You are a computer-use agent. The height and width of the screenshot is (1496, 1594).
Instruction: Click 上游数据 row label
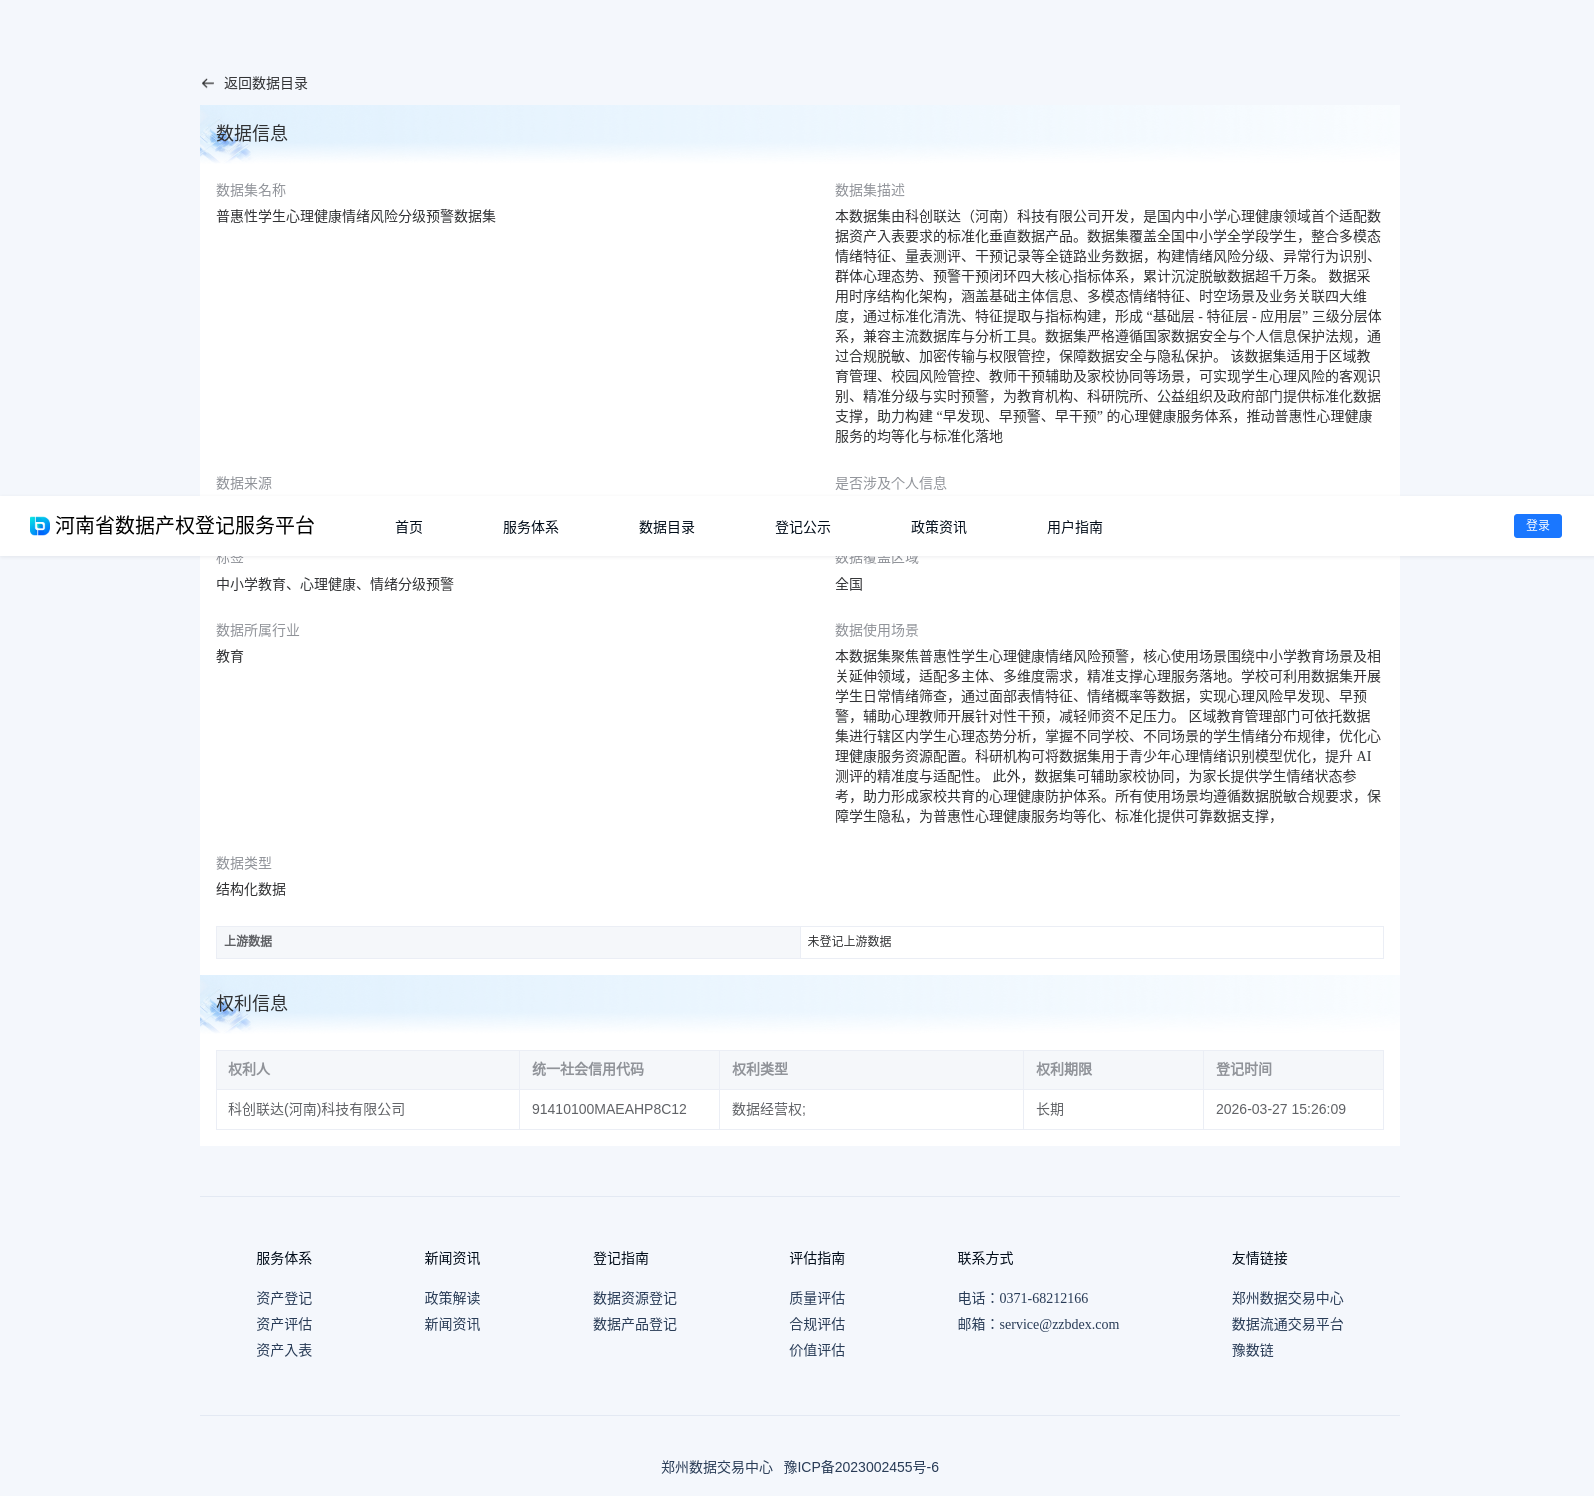(x=508, y=942)
